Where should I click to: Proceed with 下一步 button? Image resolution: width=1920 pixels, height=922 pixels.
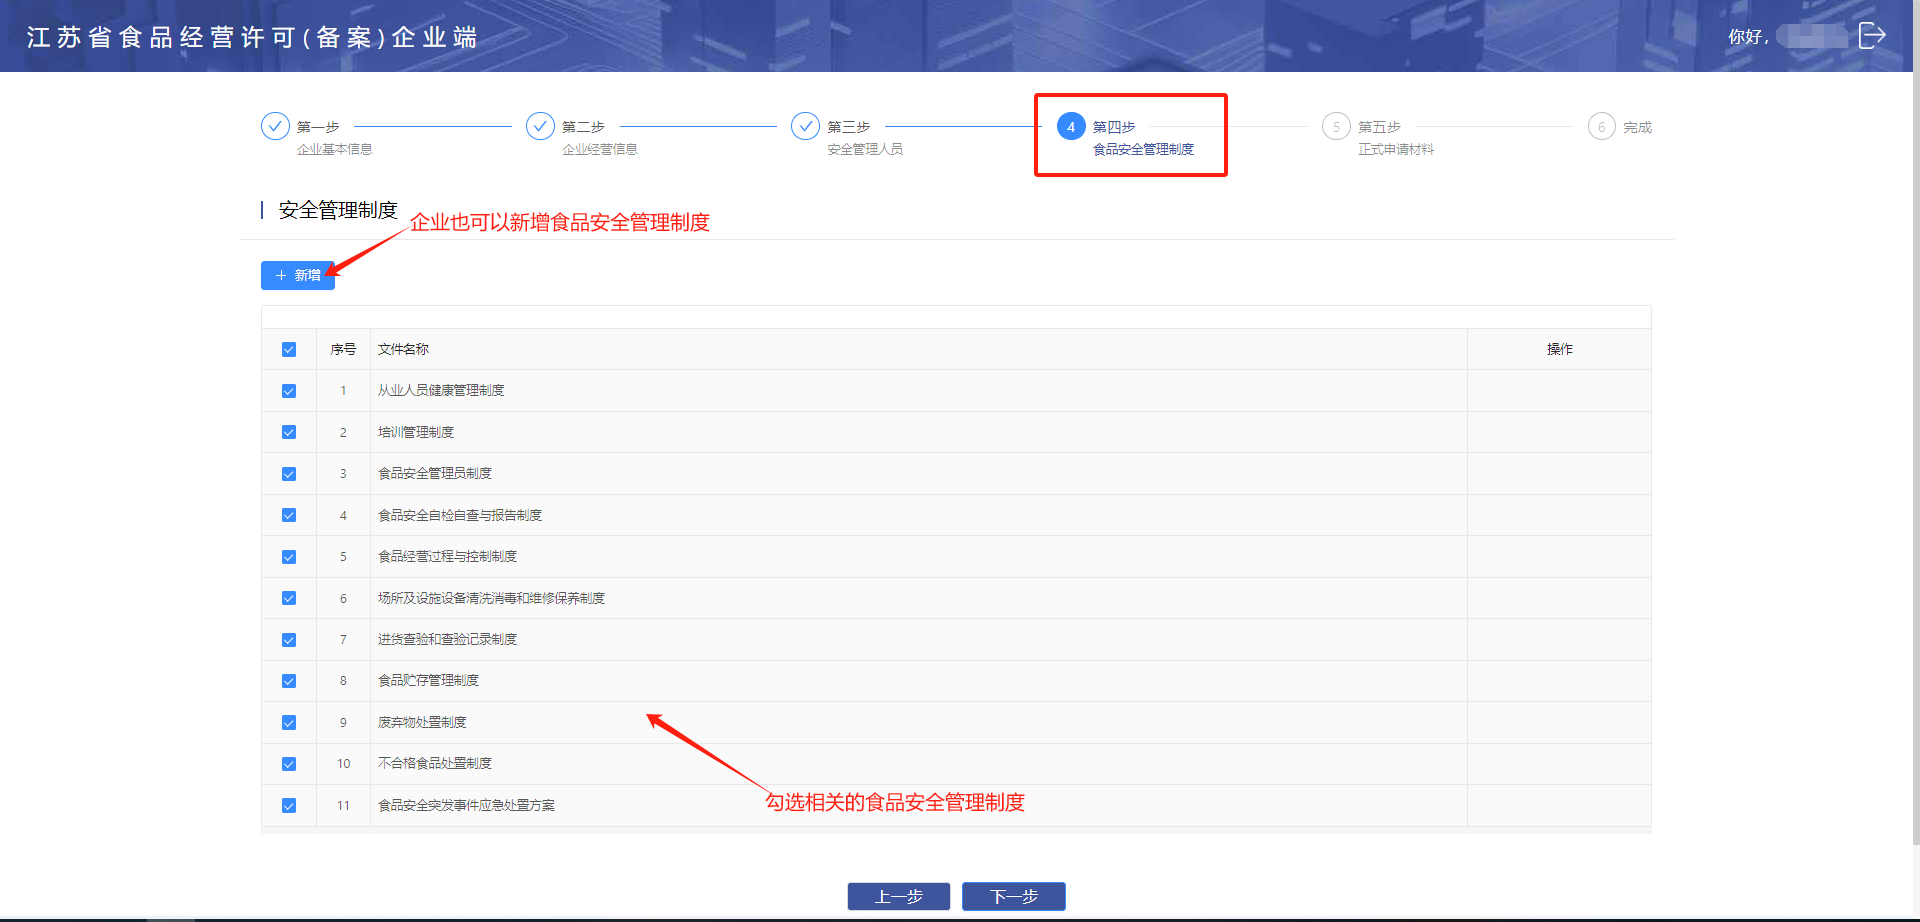click(x=1013, y=896)
